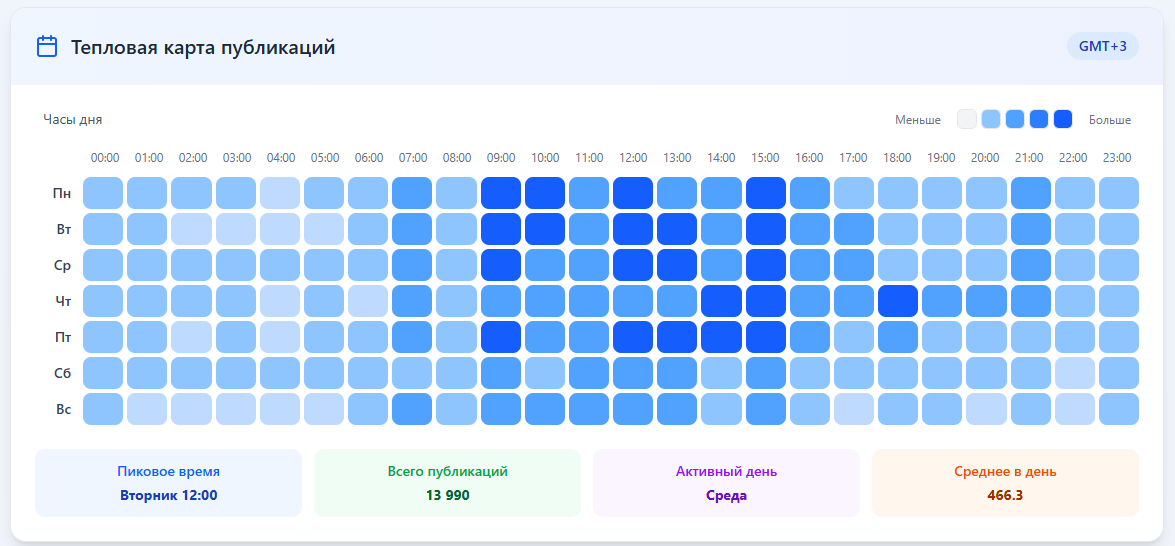Screen dimensions: 1175x546
Task: Click the Wednesday 15:00 heatmap cell
Action: pyautogui.click(x=765, y=265)
